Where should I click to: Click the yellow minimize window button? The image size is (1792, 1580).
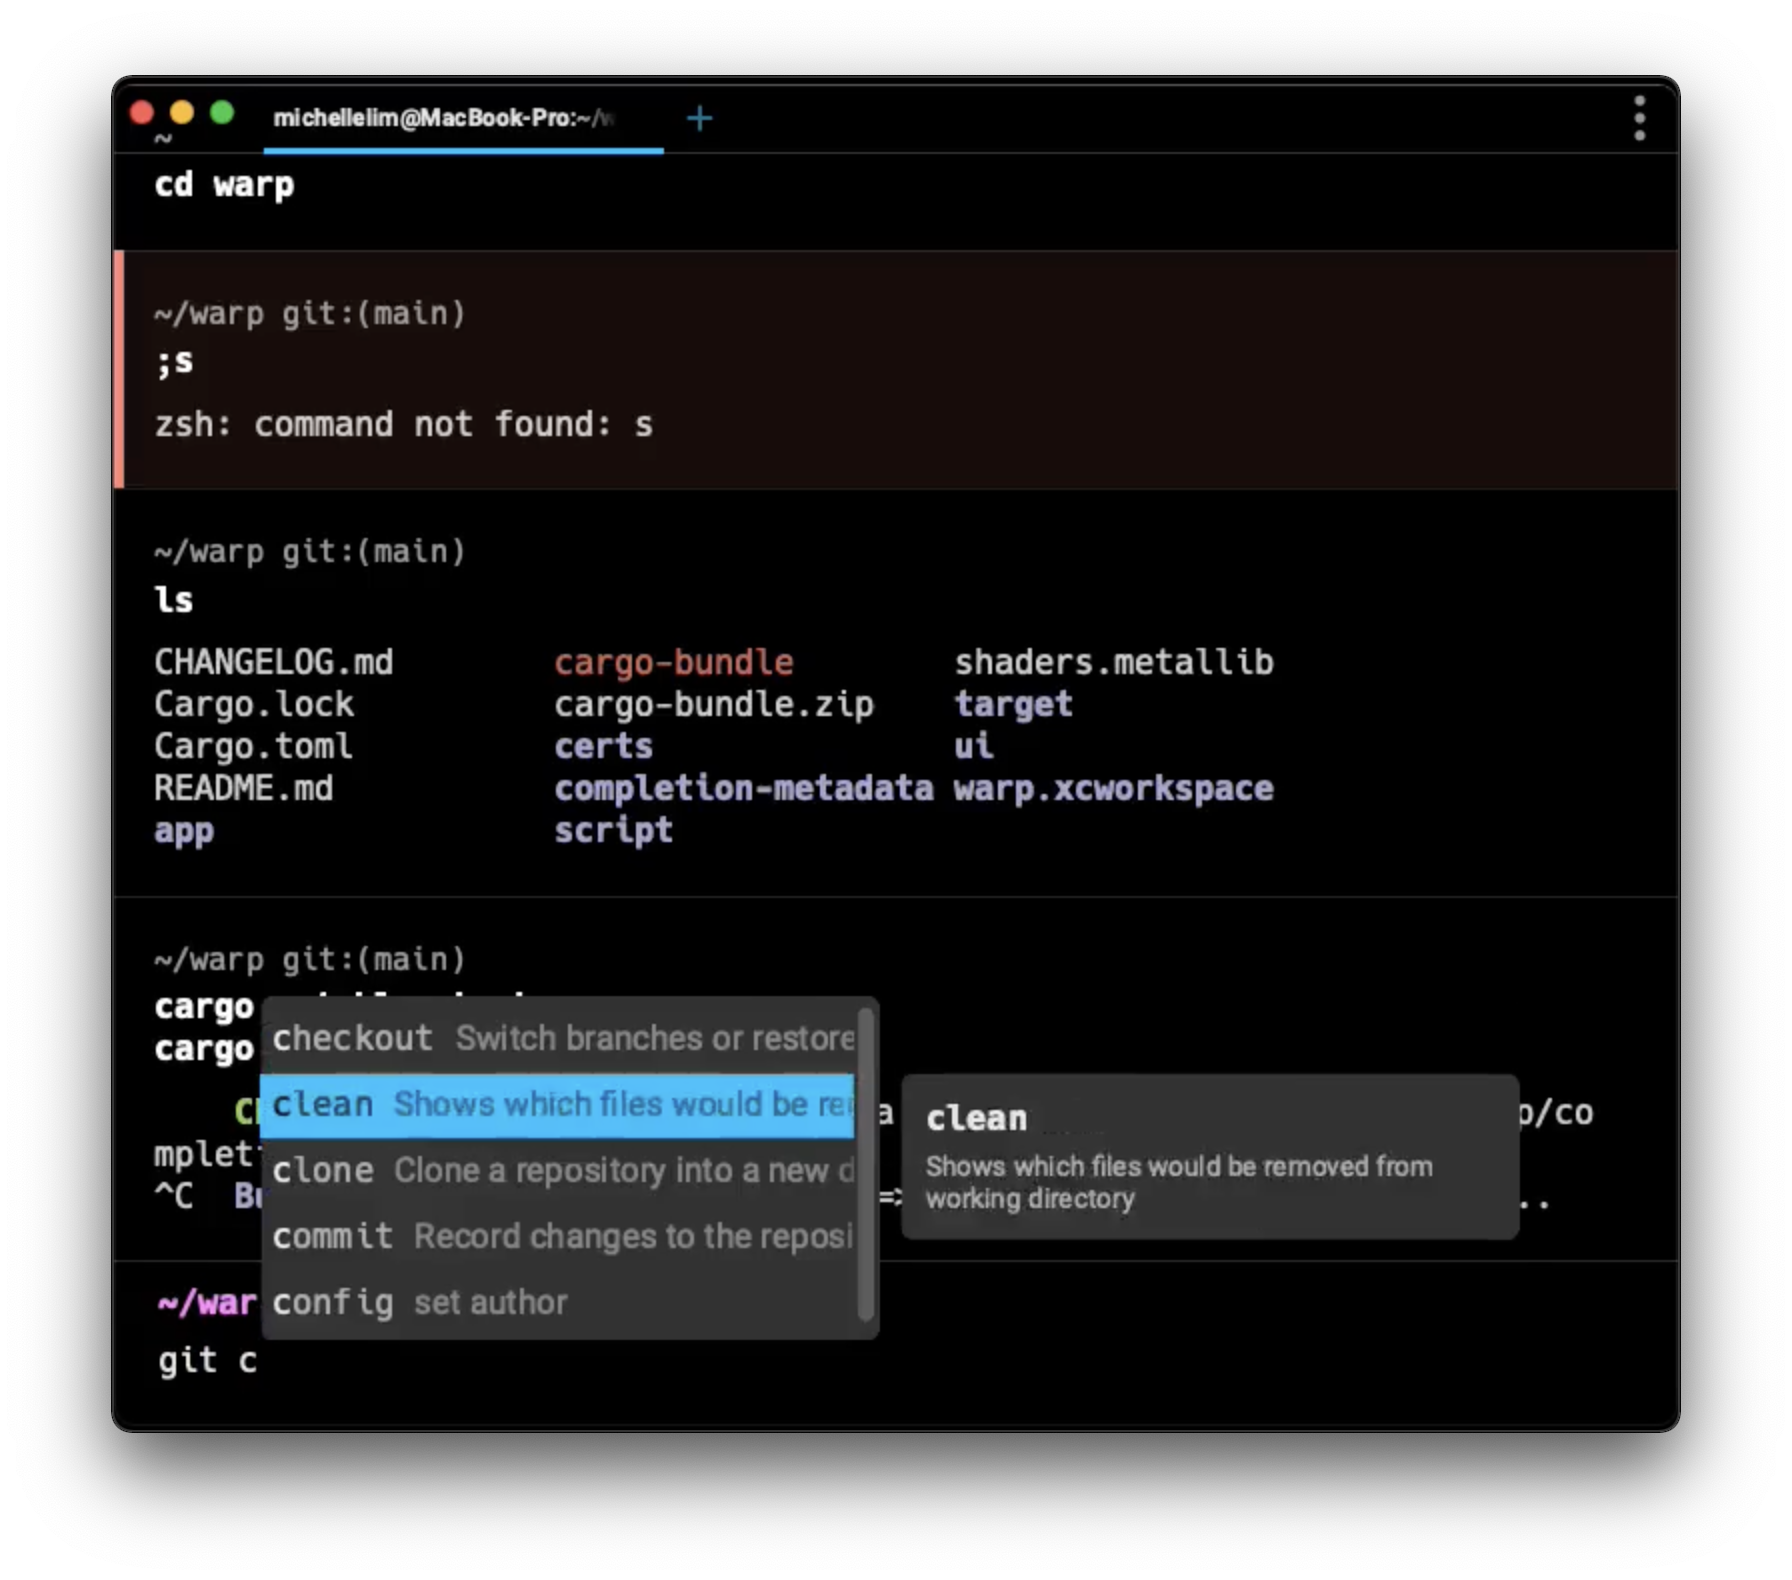[x=182, y=113]
